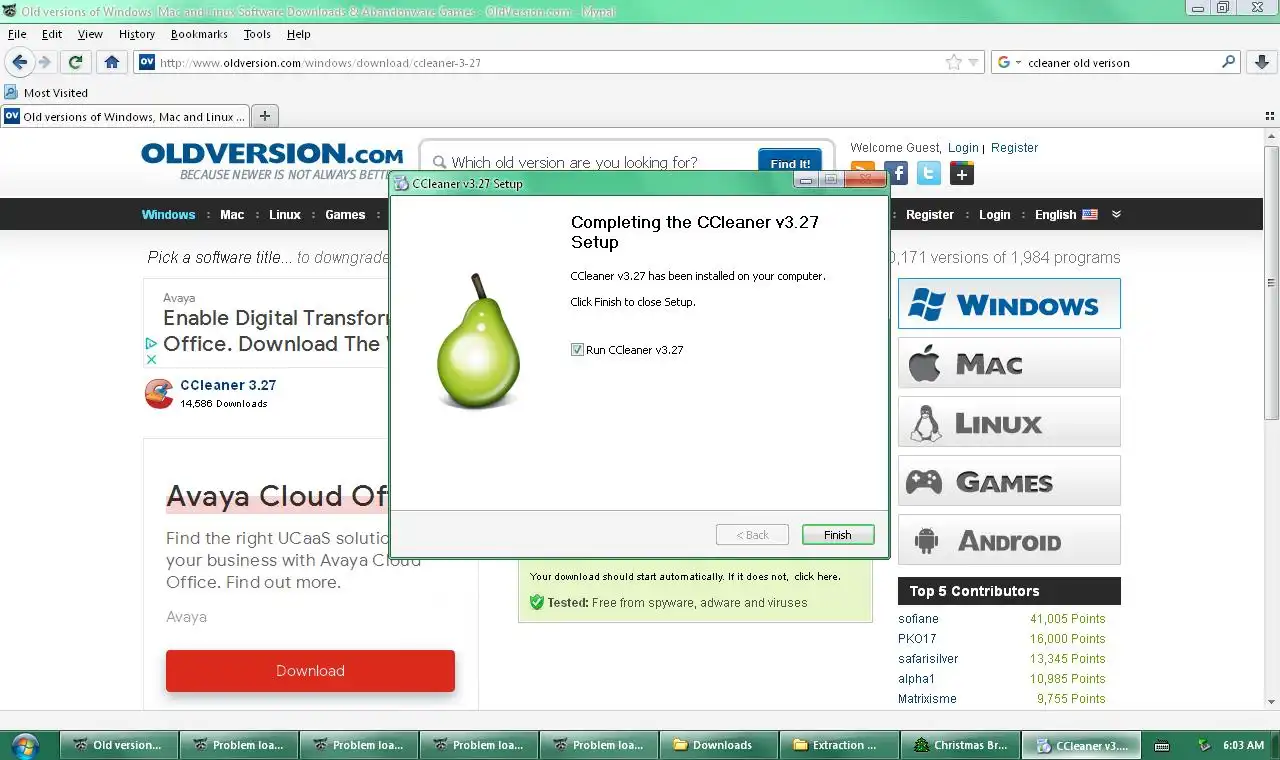Viewport: 1280px width, 760px height.
Task: Click the large Linux platform banner
Action: coord(1009,421)
